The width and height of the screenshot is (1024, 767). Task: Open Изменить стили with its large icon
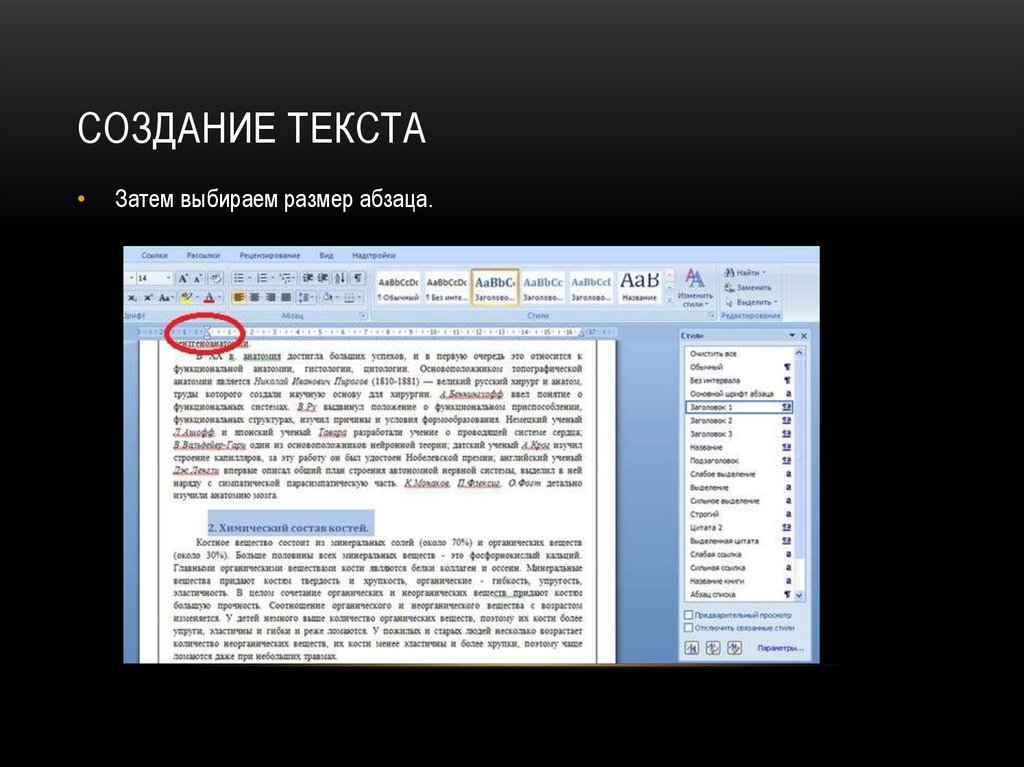[695, 278]
